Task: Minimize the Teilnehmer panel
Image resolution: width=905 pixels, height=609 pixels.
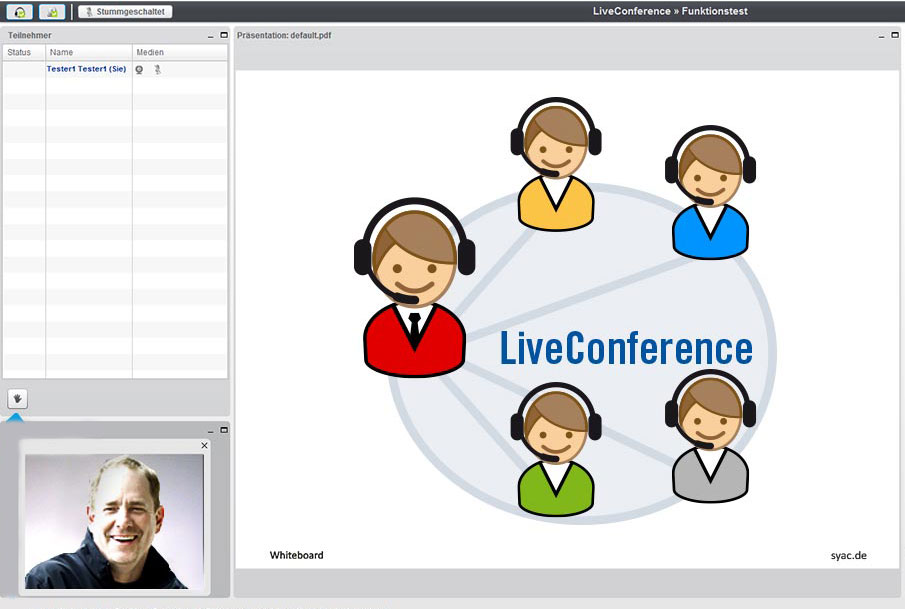Action: point(211,36)
